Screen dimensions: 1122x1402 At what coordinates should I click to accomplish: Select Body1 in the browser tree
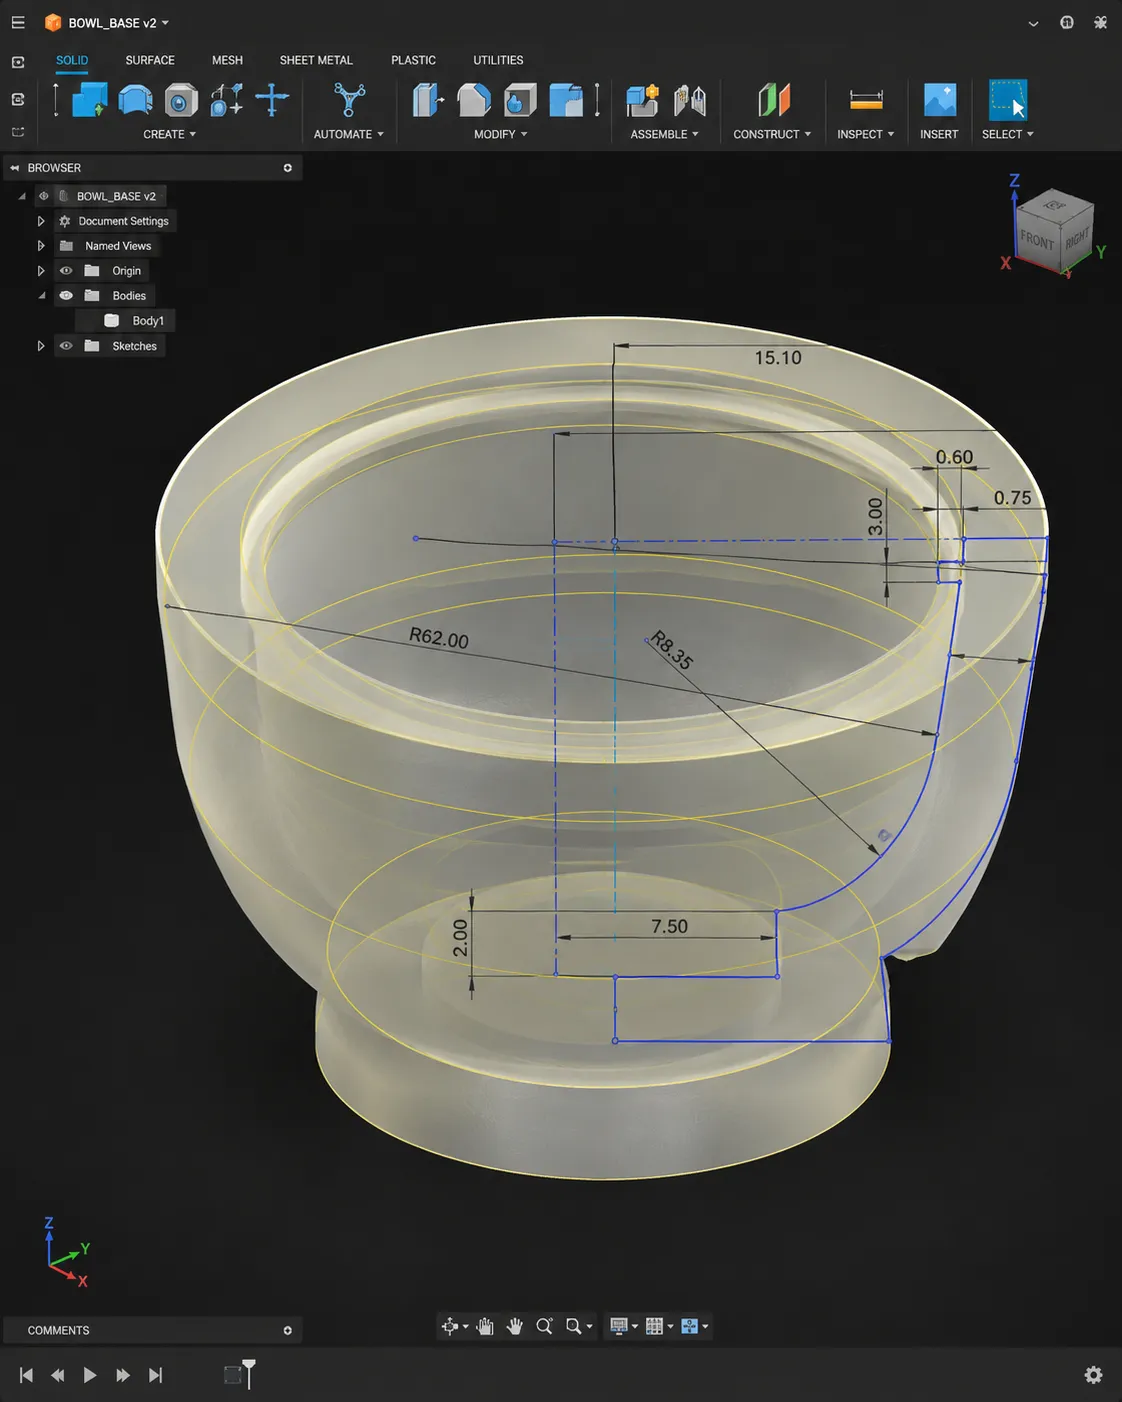tap(148, 321)
